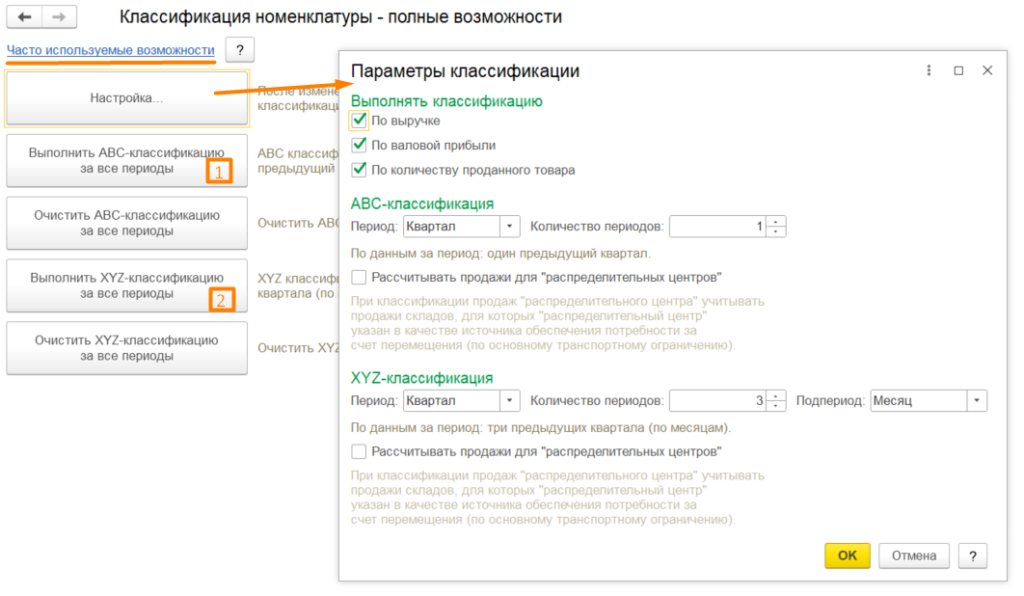This screenshot has height=596, width=1024.
Task: Click text 'По данным за период: один предыдущий квартал.'
Action: pyautogui.click(x=500, y=253)
